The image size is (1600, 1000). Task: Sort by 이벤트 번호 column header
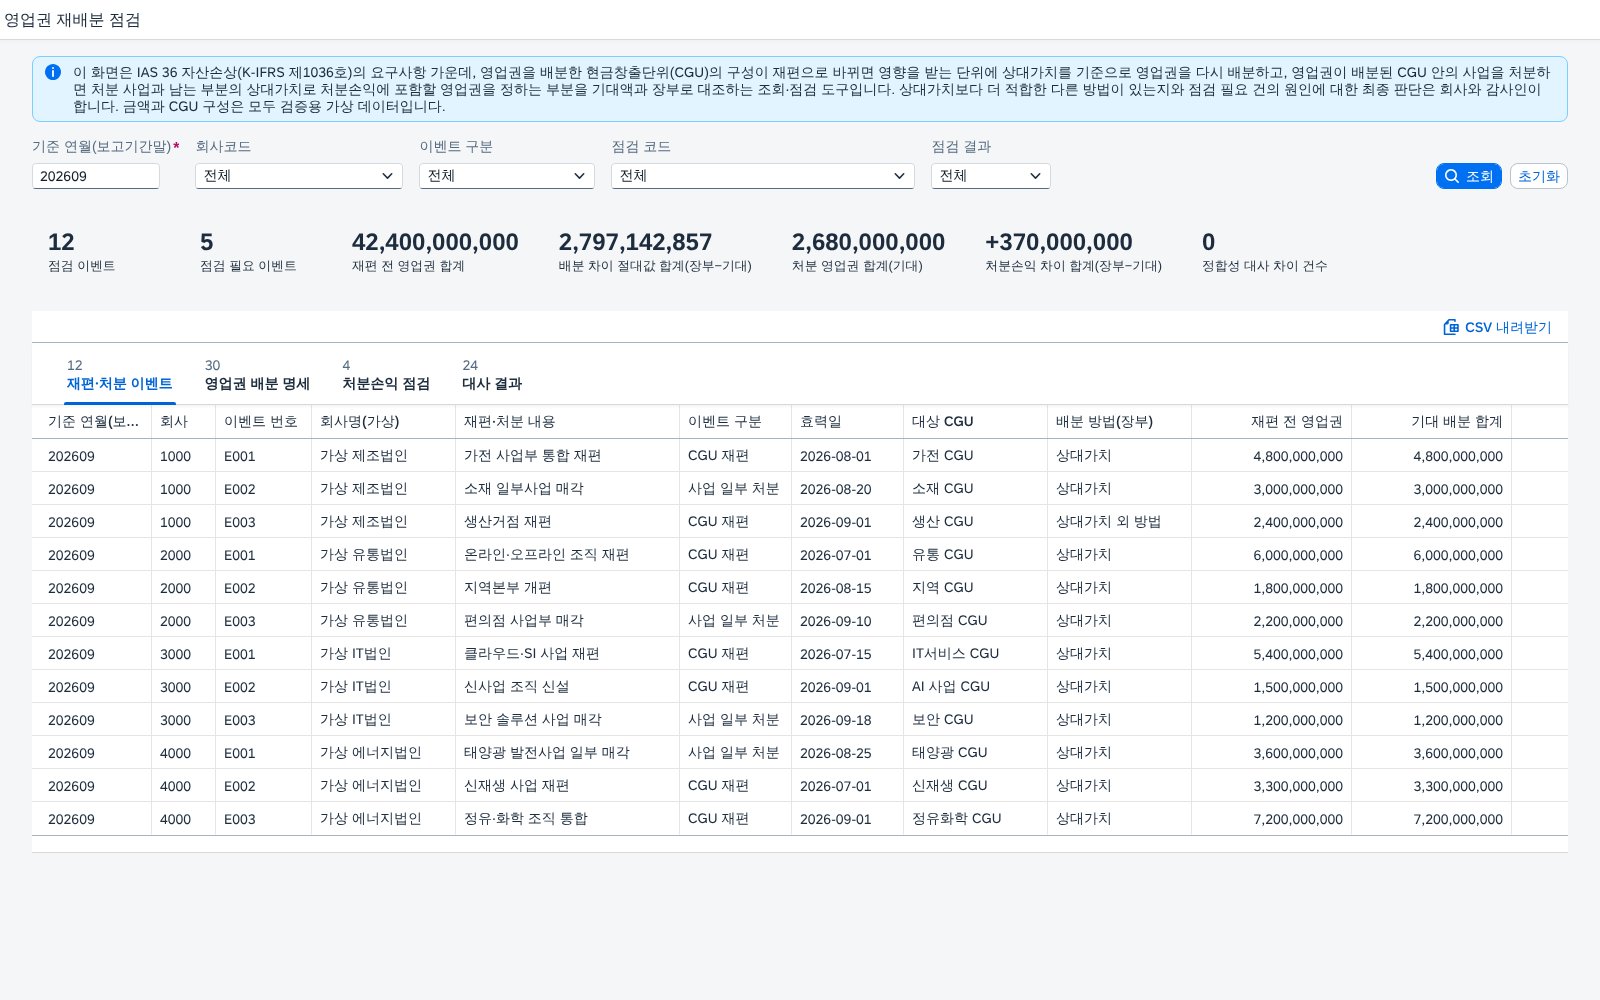pos(264,421)
